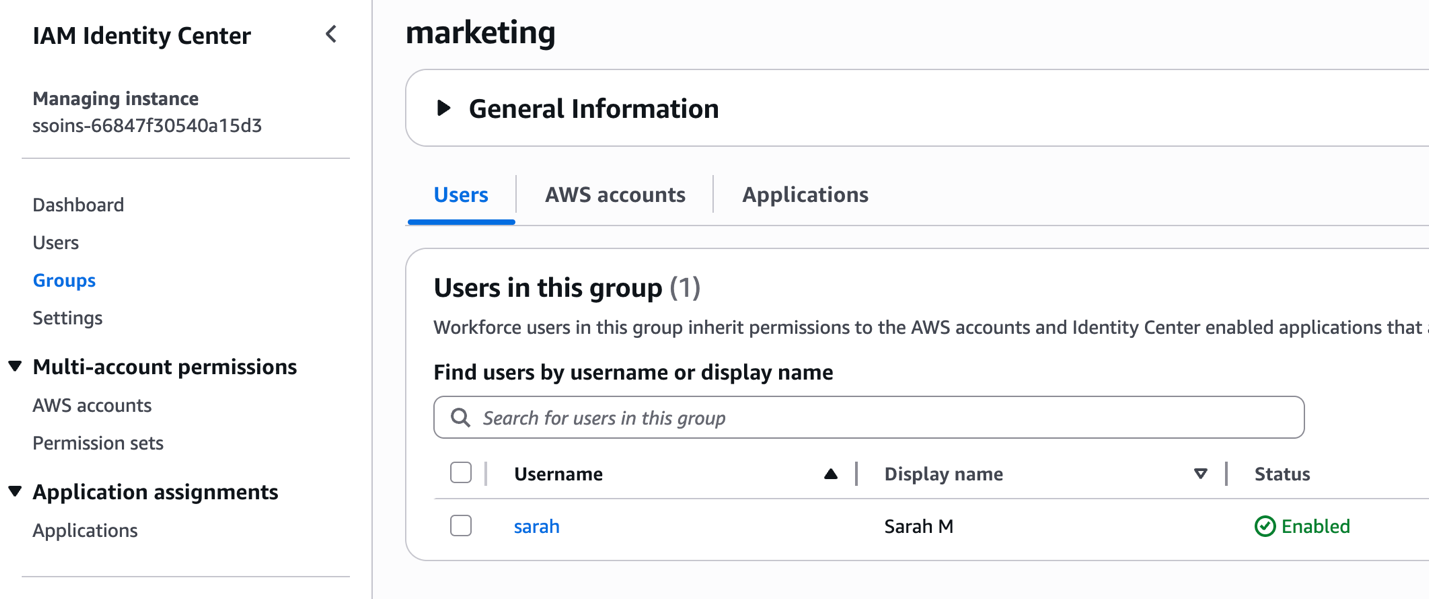Open the Users page from the sidebar

coord(55,242)
